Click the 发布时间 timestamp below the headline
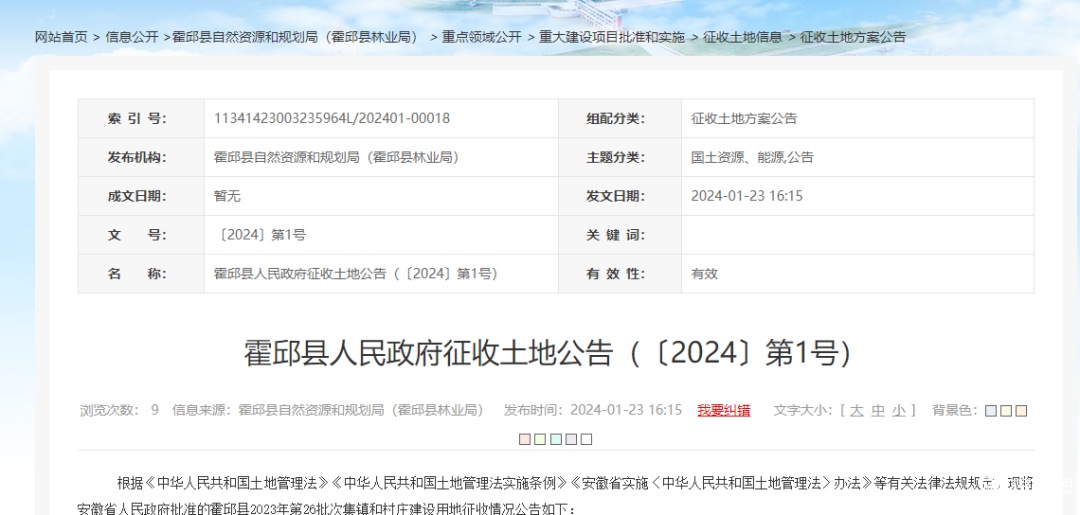Image resolution: width=1080 pixels, height=515 pixels. click(x=592, y=410)
